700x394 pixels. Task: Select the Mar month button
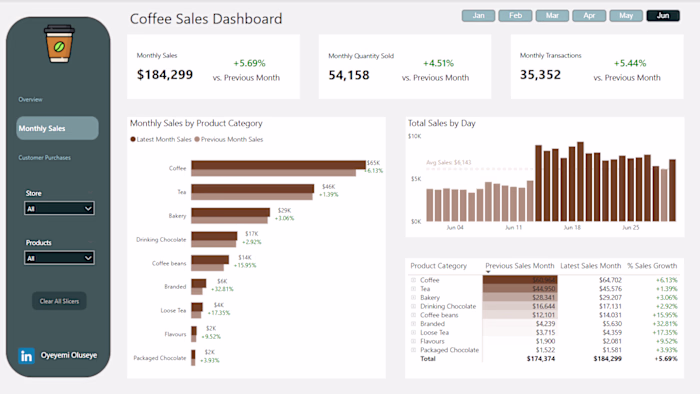(552, 16)
